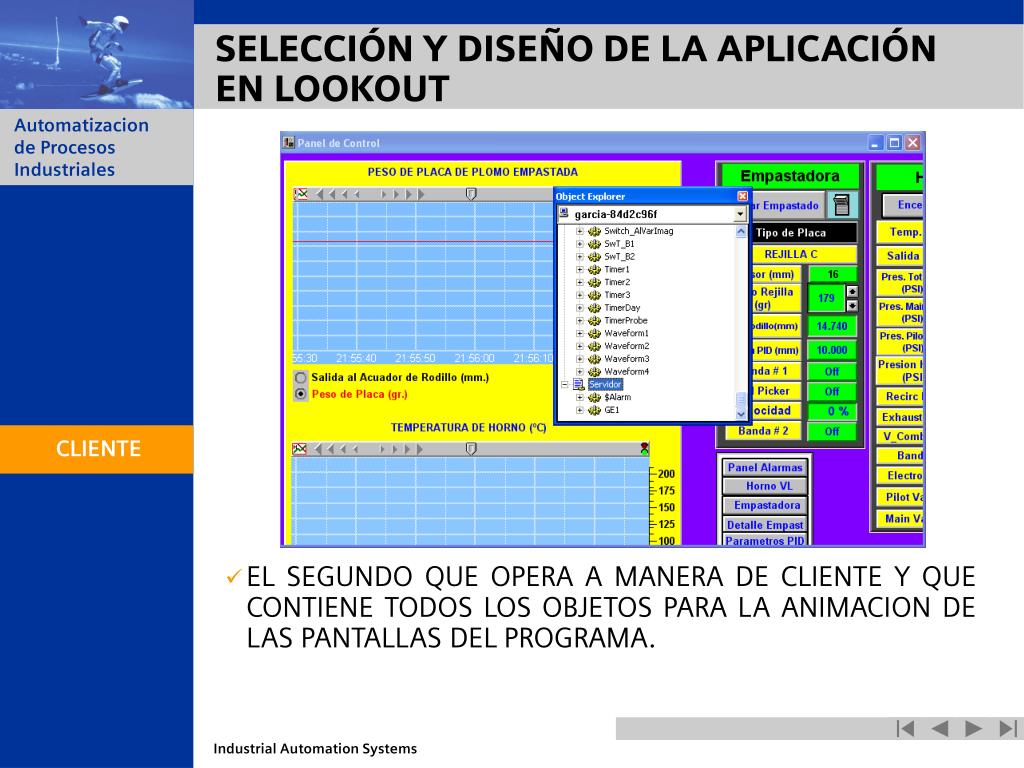Click the traffic light icon on the temperature trend
This screenshot has height=768, width=1024.
(x=645, y=449)
